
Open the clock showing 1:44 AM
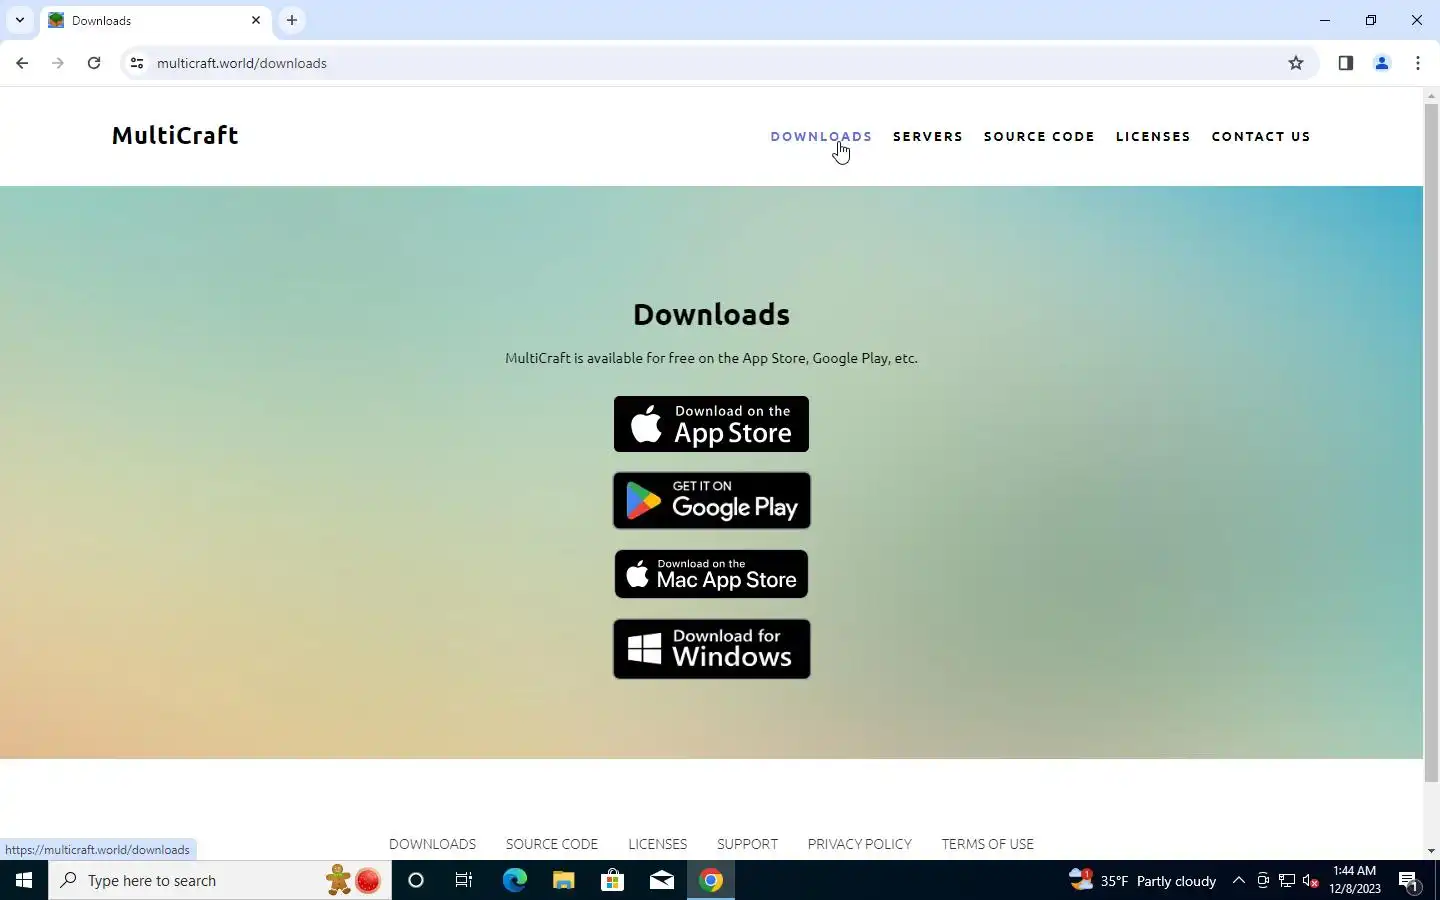[1355, 880]
